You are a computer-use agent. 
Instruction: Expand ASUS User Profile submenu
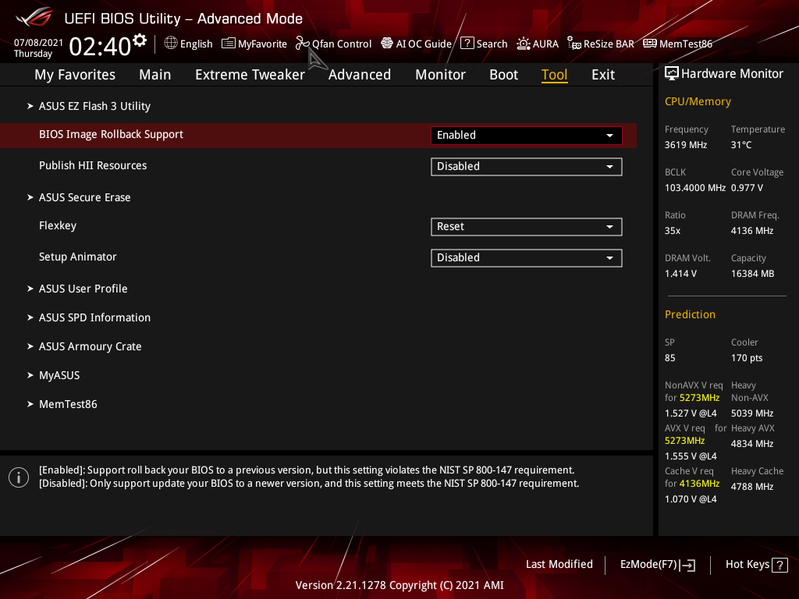(x=83, y=288)
